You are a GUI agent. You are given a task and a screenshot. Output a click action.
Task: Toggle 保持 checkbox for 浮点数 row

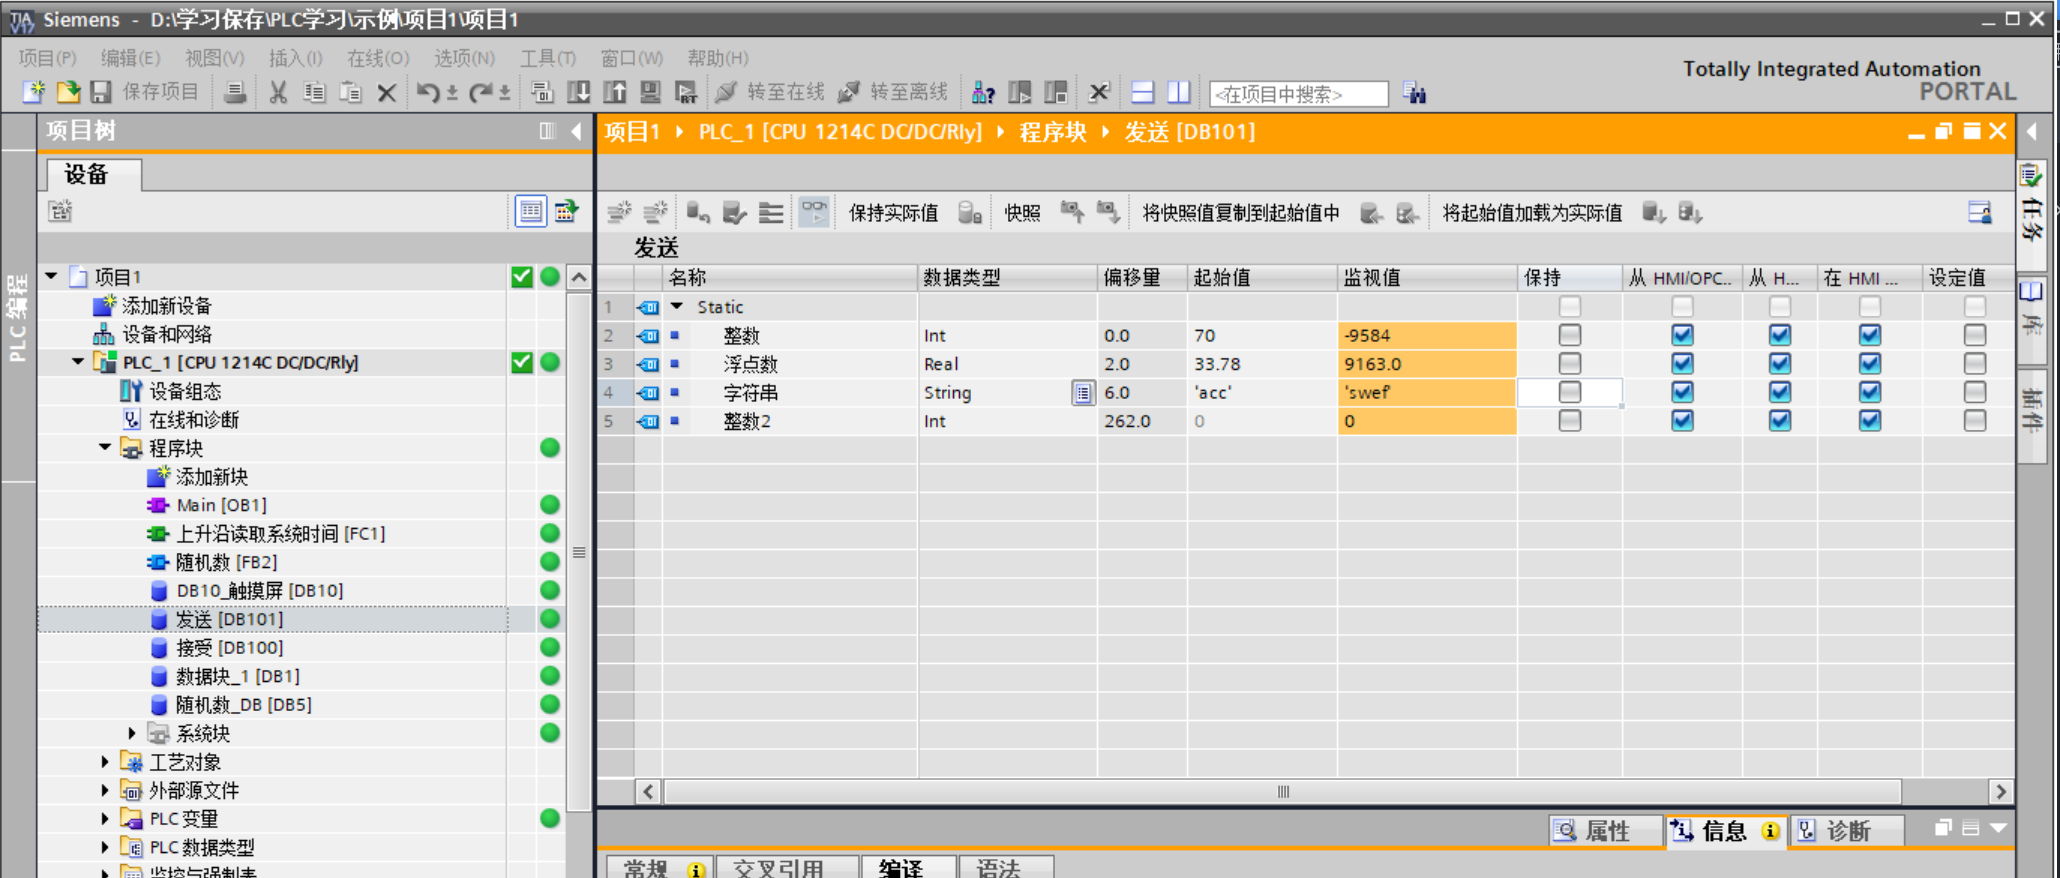point(1570,364)
